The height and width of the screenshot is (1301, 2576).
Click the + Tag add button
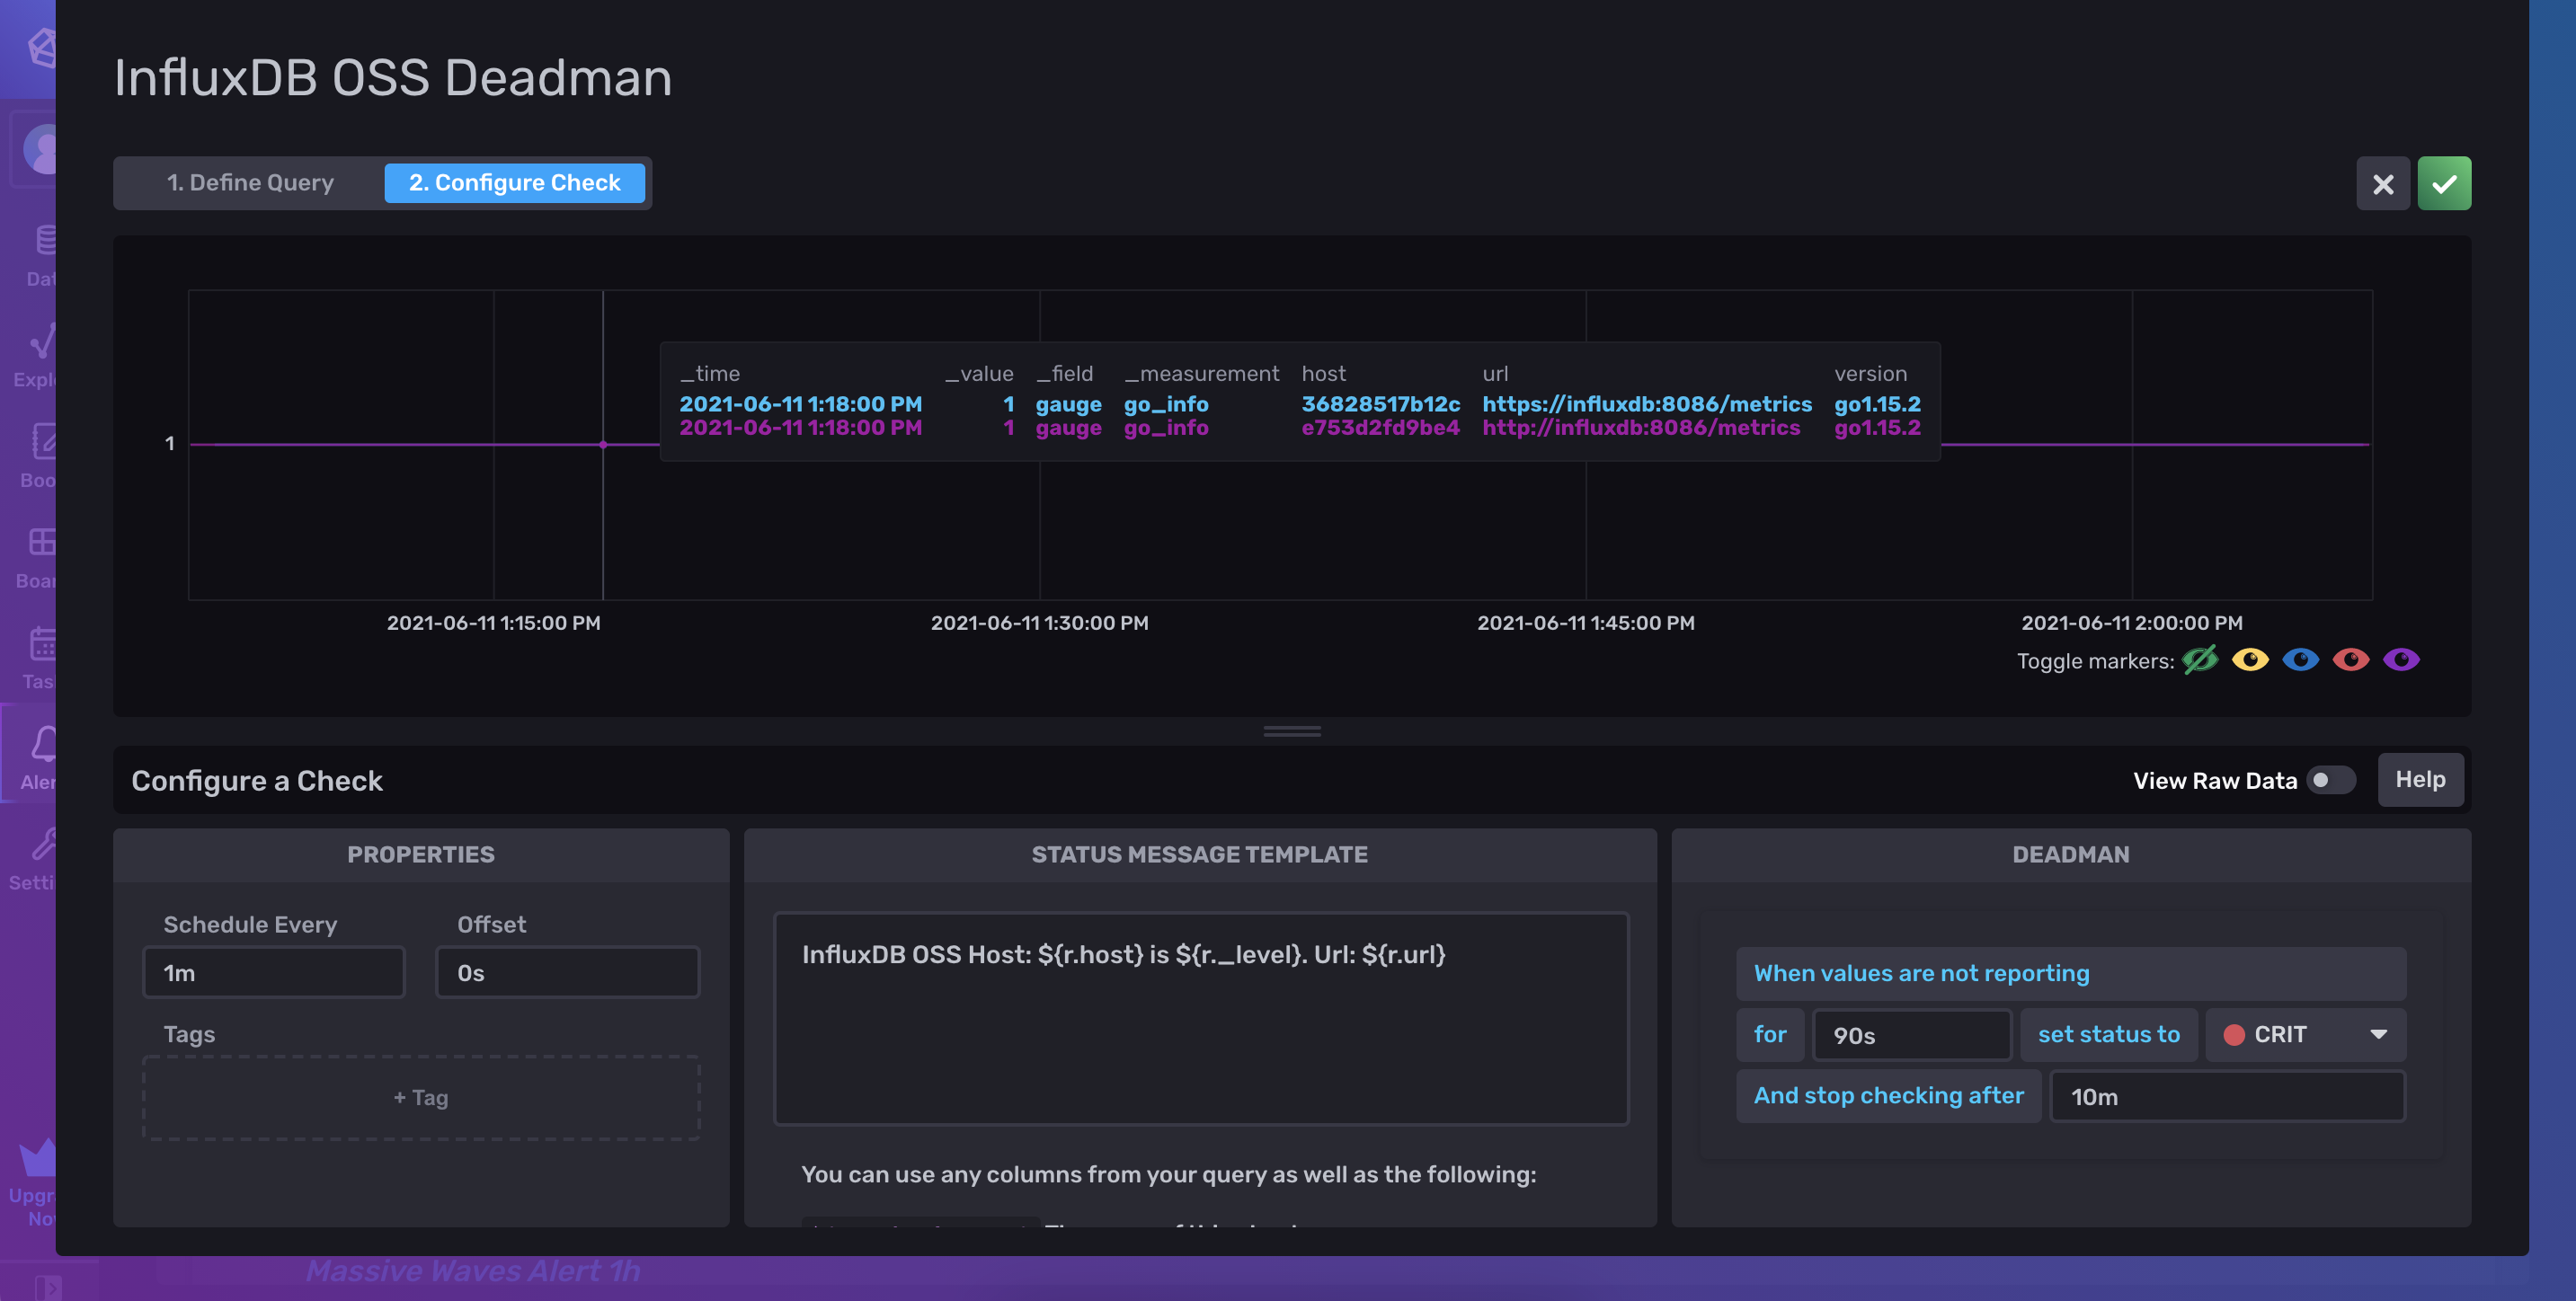[421, 1097]
